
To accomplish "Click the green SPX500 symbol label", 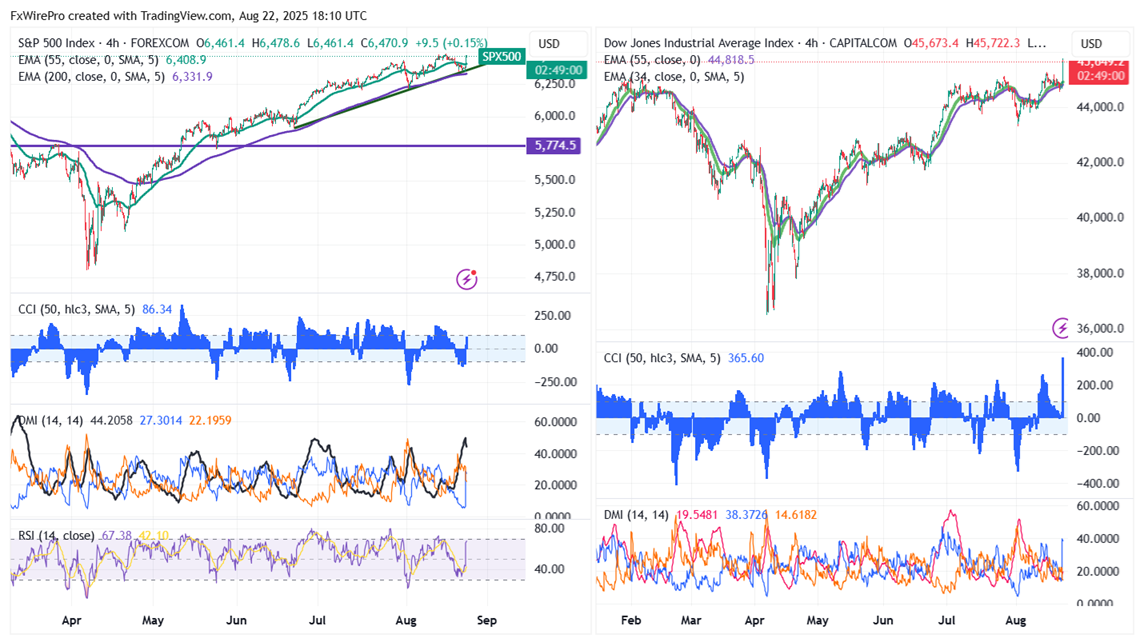I will point(502,57).
